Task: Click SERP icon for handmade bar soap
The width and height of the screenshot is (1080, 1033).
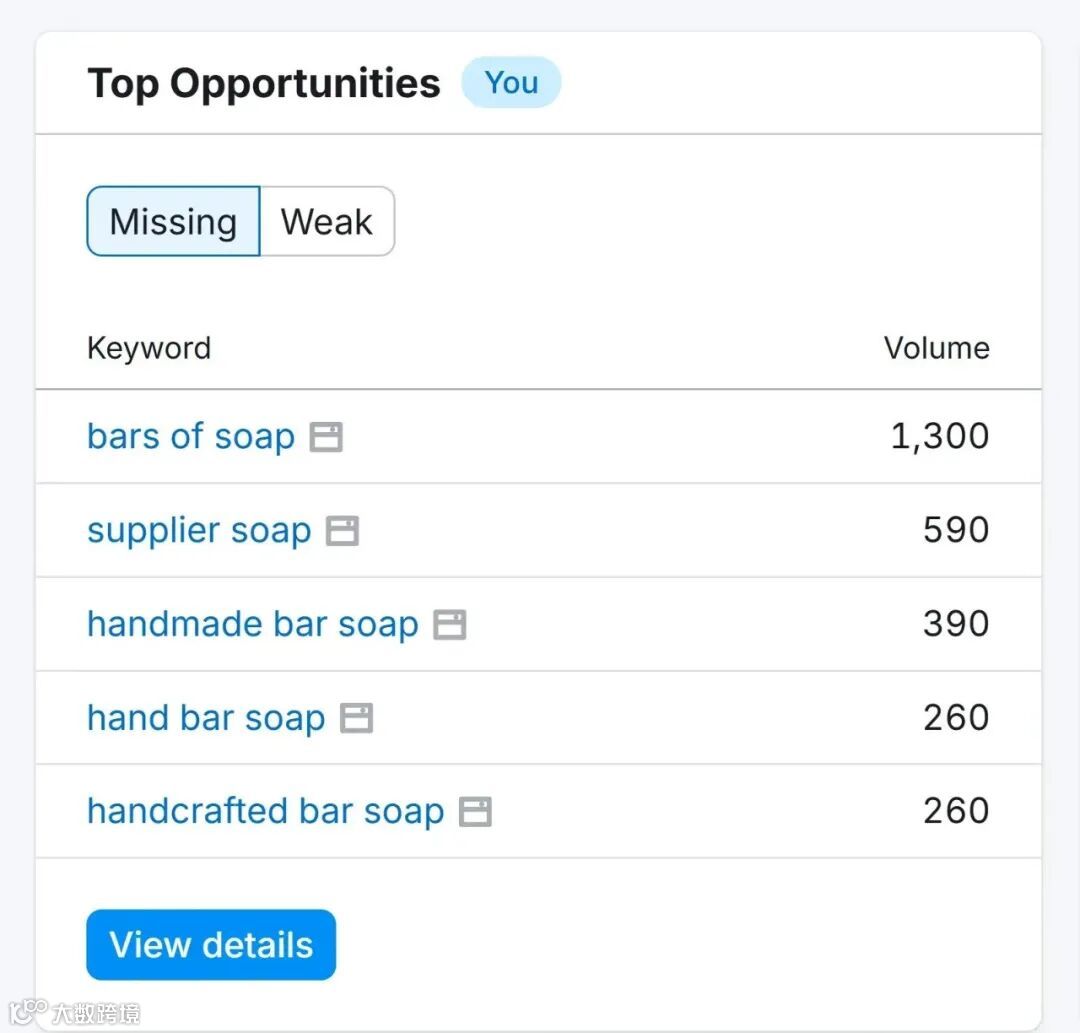Action: point(450,625)
